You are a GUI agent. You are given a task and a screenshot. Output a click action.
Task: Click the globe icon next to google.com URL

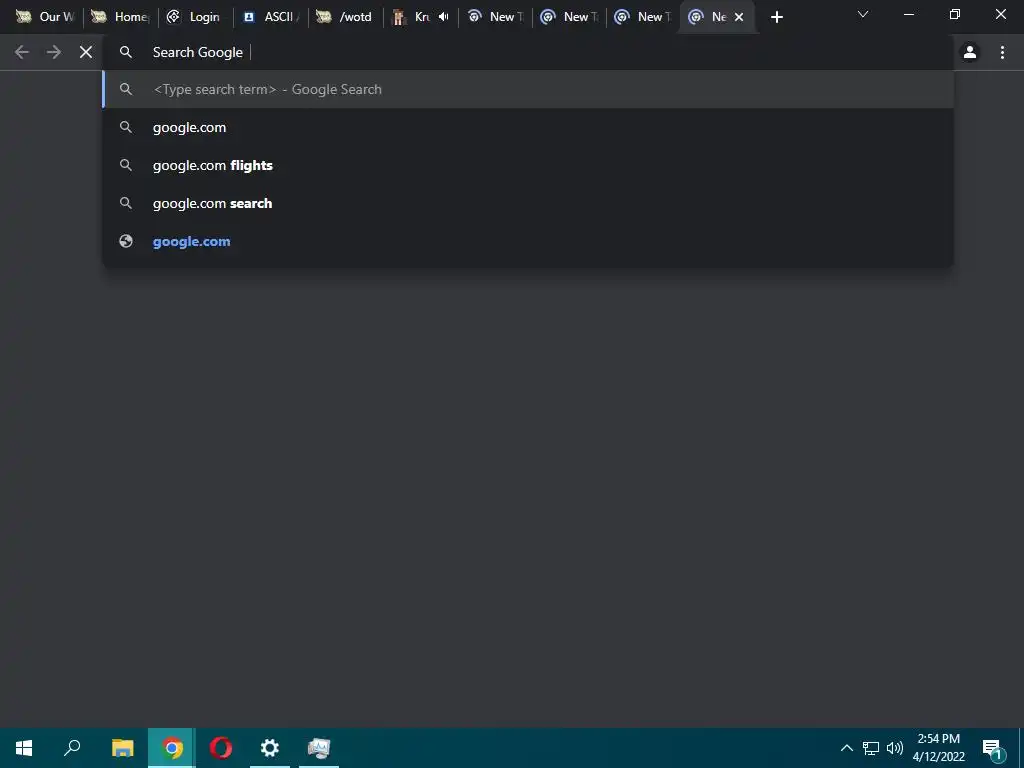click(x=126, y=242)
